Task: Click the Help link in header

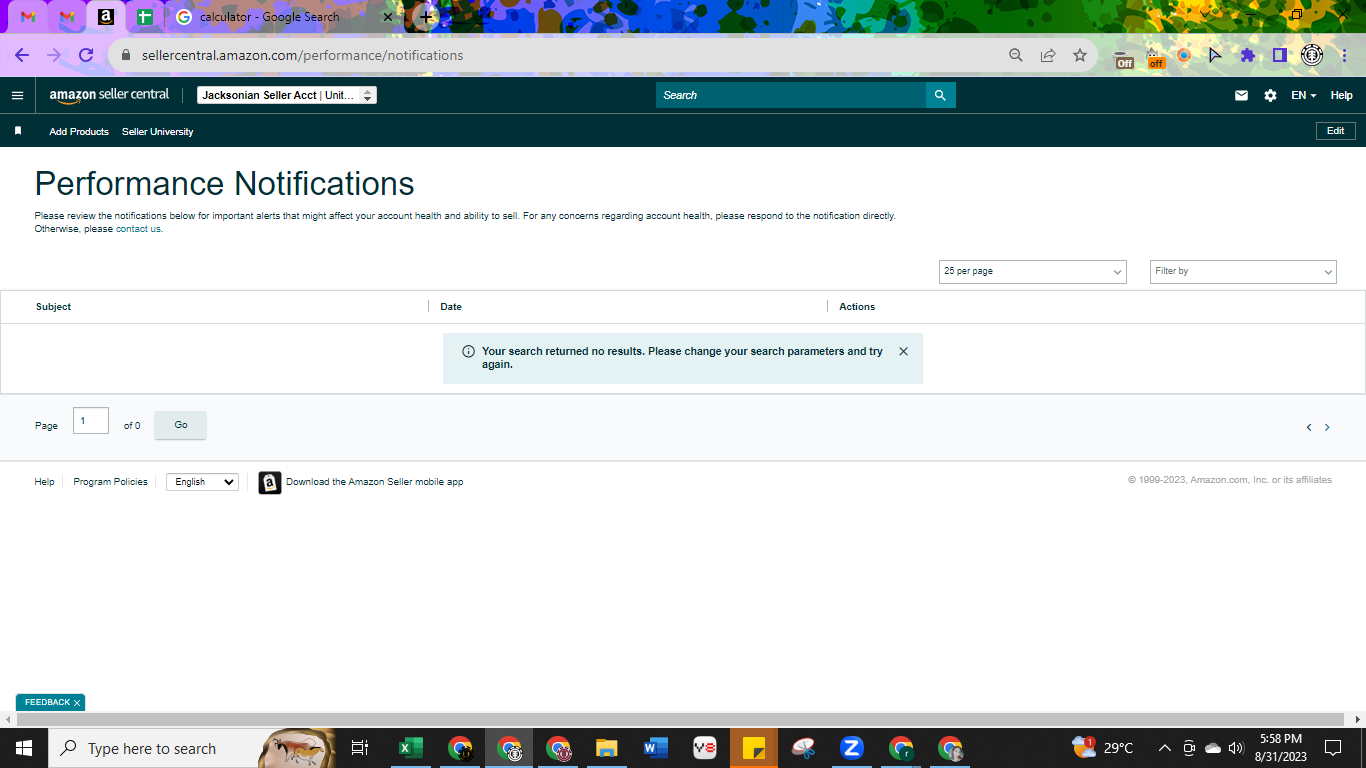Action: pyautogui.click(x=1341, y=95)
